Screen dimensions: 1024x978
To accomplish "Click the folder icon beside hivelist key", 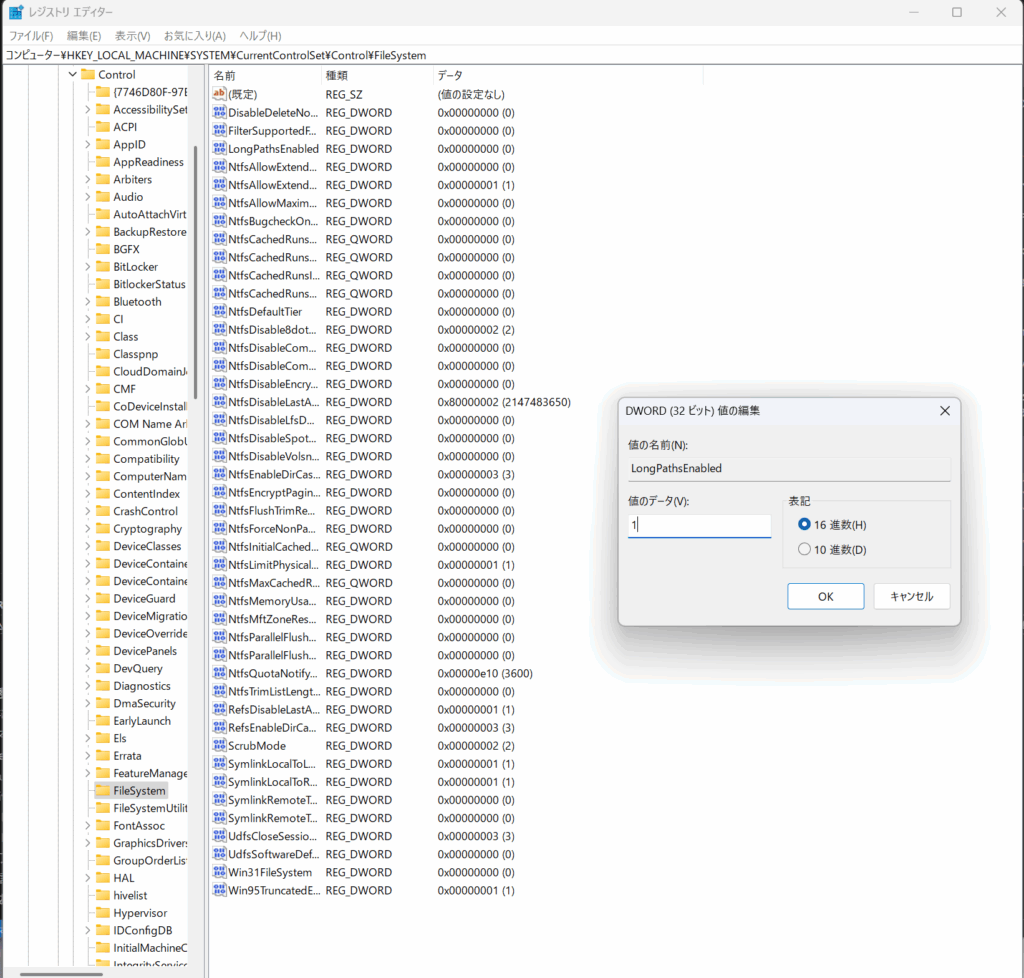I will pos(103,894).
